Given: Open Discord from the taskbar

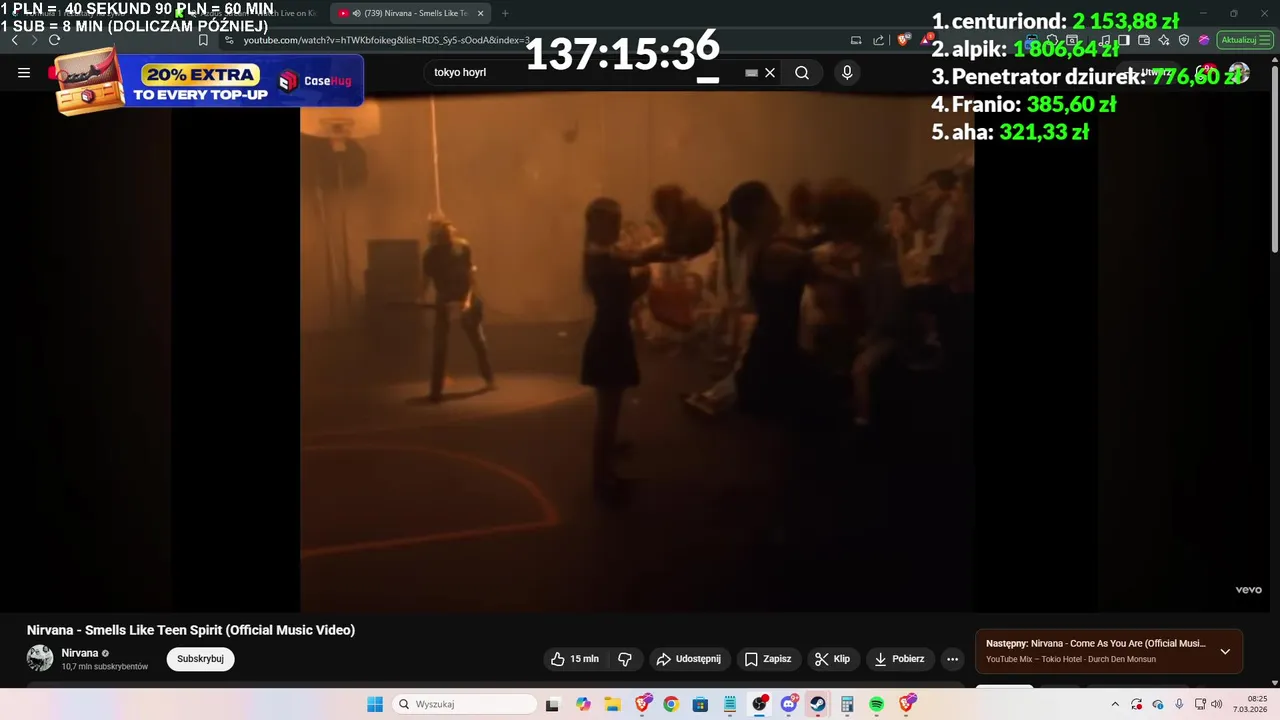Looking at the screenshot, I should tap(789, 704).
